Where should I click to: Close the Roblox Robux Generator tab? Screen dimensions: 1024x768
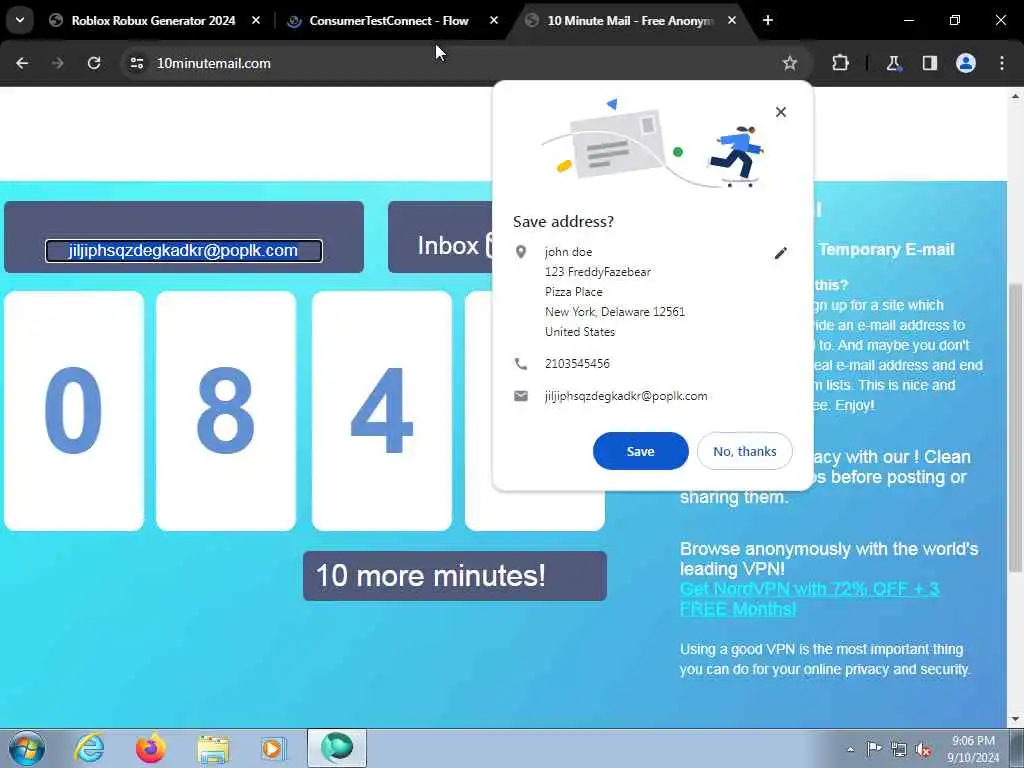coord(256,21)
